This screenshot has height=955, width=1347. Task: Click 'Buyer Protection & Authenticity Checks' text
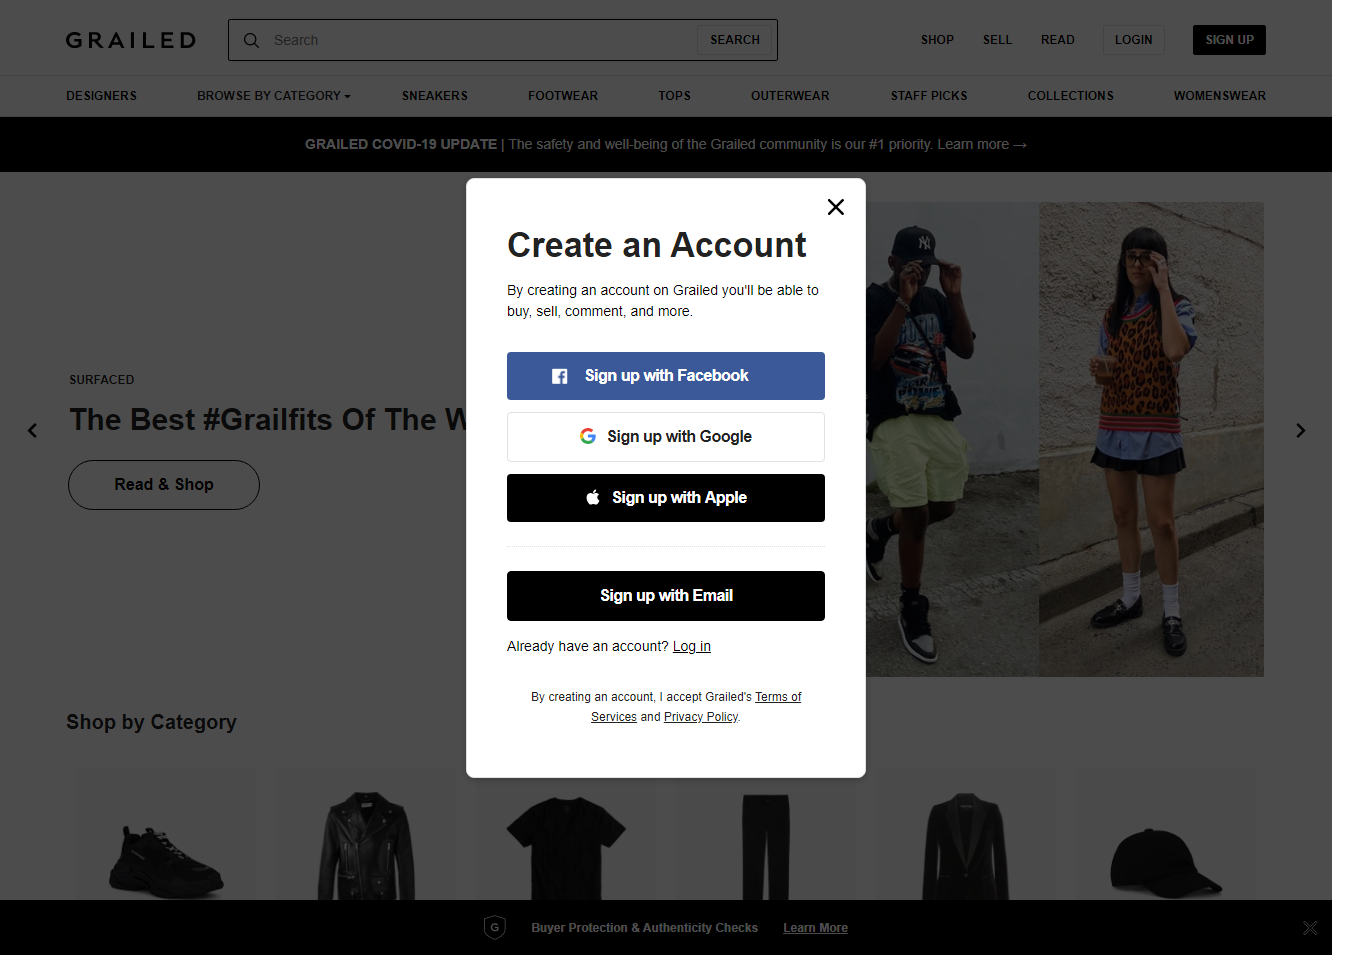(644, 928)
